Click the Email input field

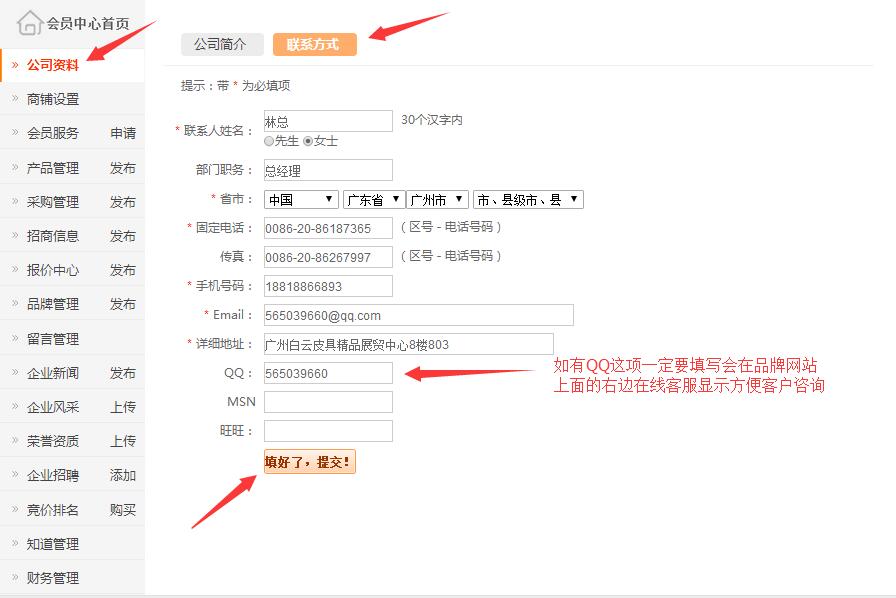click(x=418, y=315)
